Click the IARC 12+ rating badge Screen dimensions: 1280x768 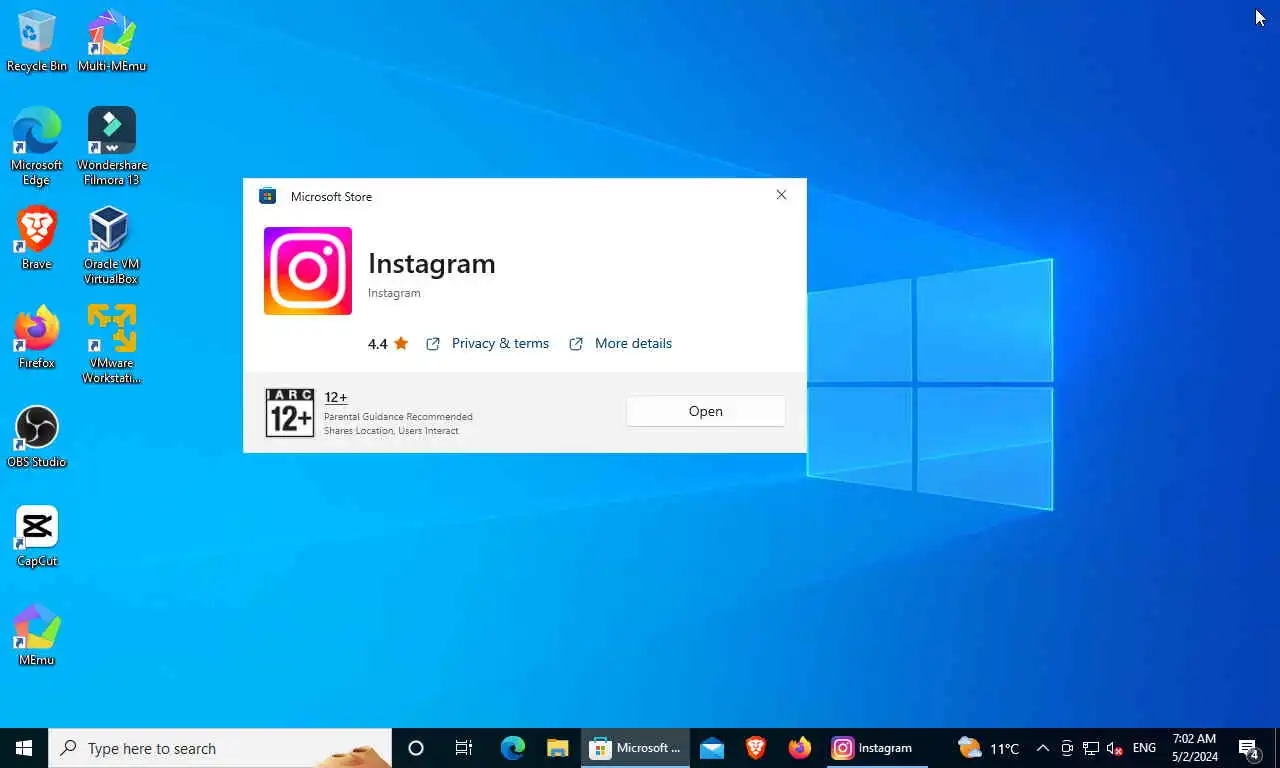[x=290, y=413]
